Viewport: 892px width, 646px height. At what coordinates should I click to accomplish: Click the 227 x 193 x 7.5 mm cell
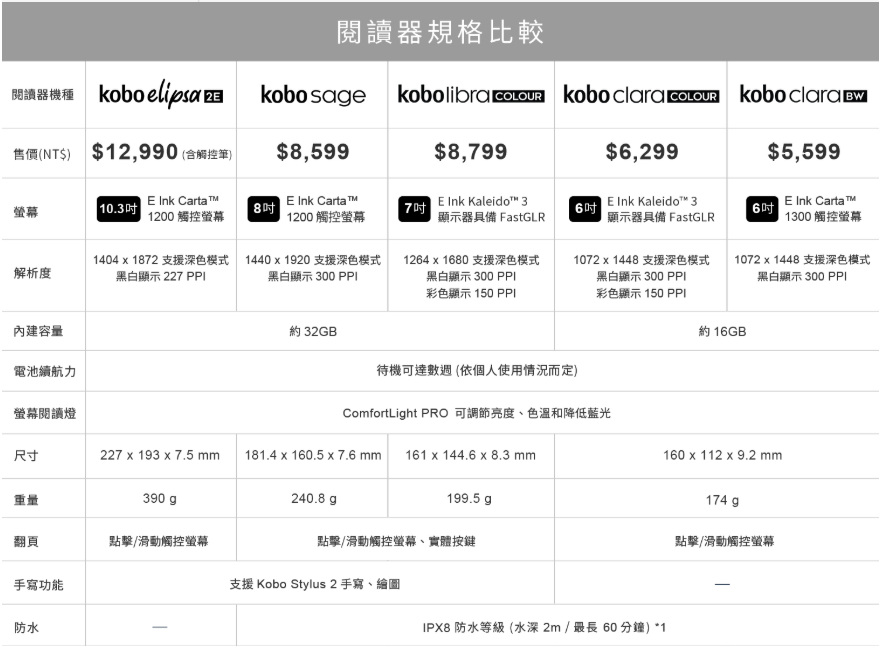(160, 455)
